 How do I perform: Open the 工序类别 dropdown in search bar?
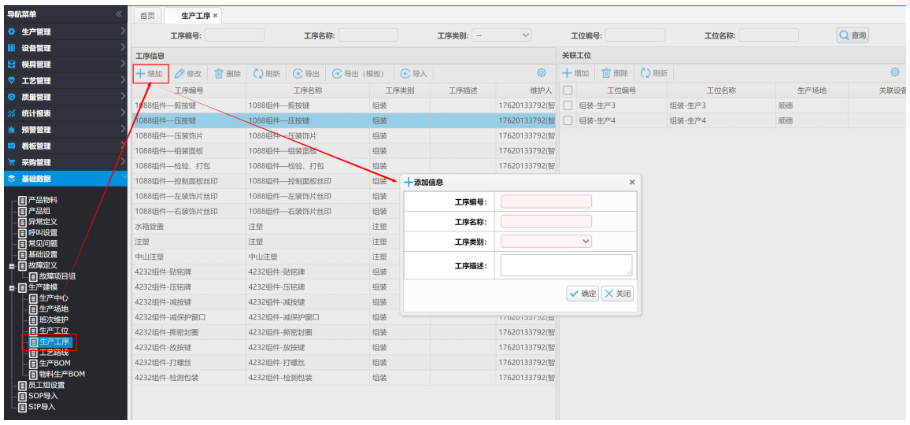tap(502, 35)
